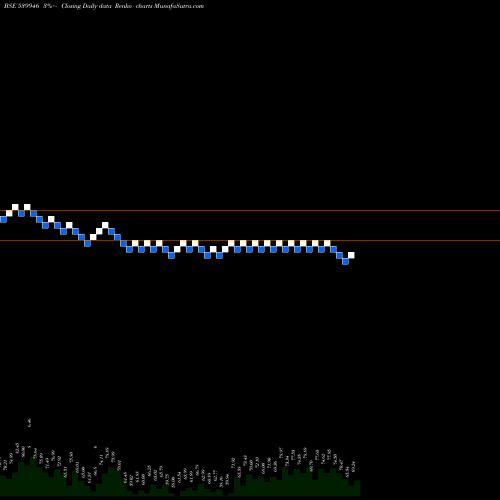The image size is (500, 500).
Task: Open the MunafaSutra.com text in the header
Action: pyautogui.click(x=179, y=6)
